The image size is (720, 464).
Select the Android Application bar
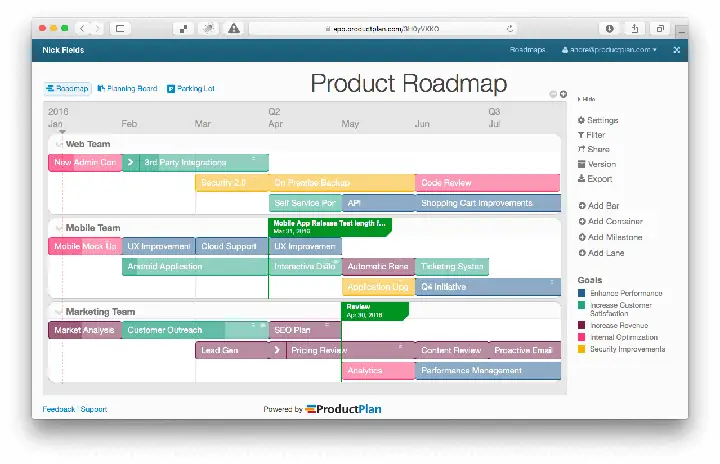click(x=195, y=266)
